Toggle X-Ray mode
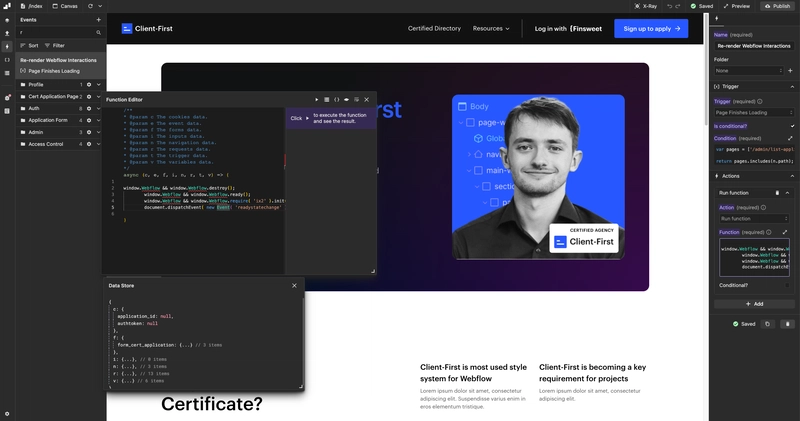This screenshot has height=421, width=800. tap(645, 6)
